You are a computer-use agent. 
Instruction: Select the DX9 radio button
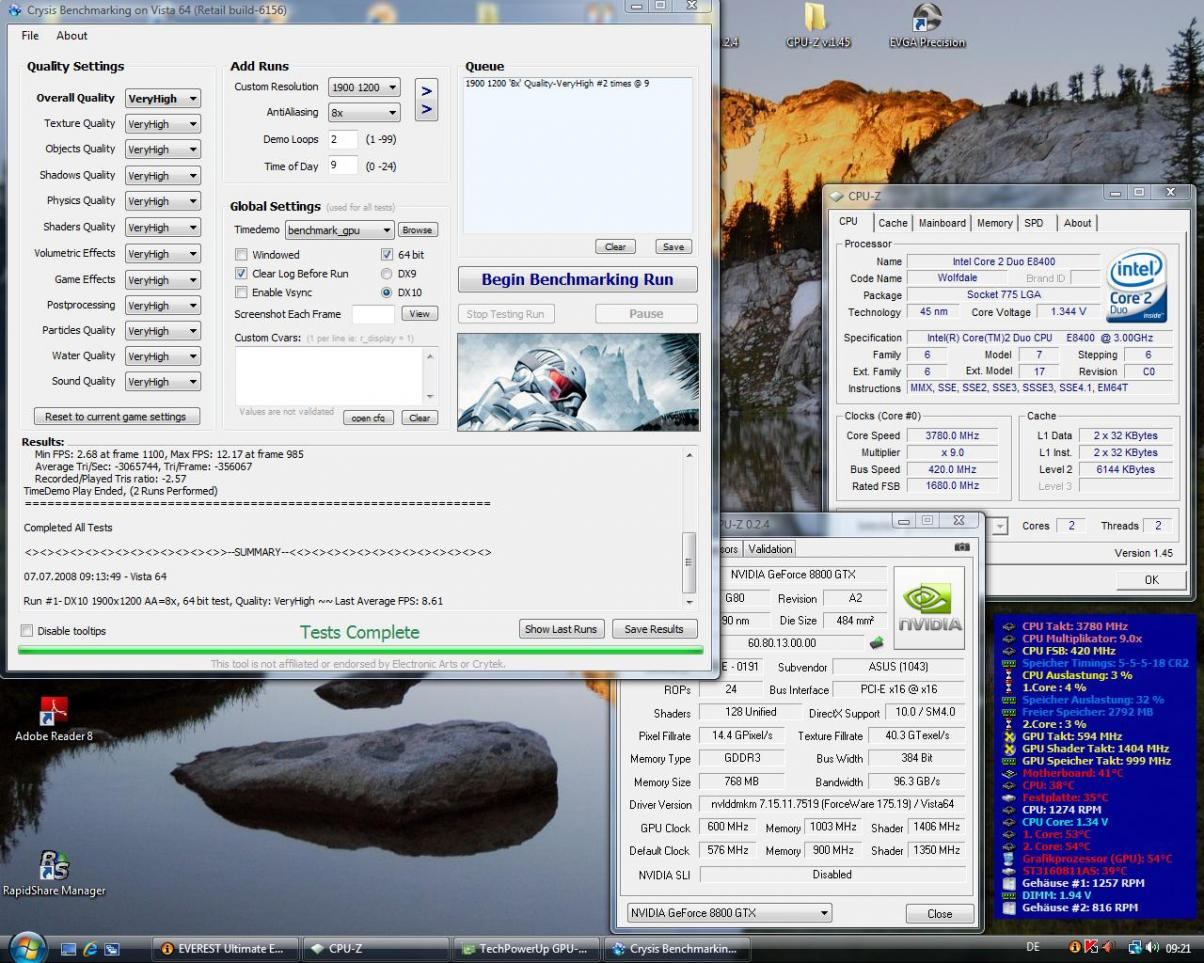tap(387, 273)
